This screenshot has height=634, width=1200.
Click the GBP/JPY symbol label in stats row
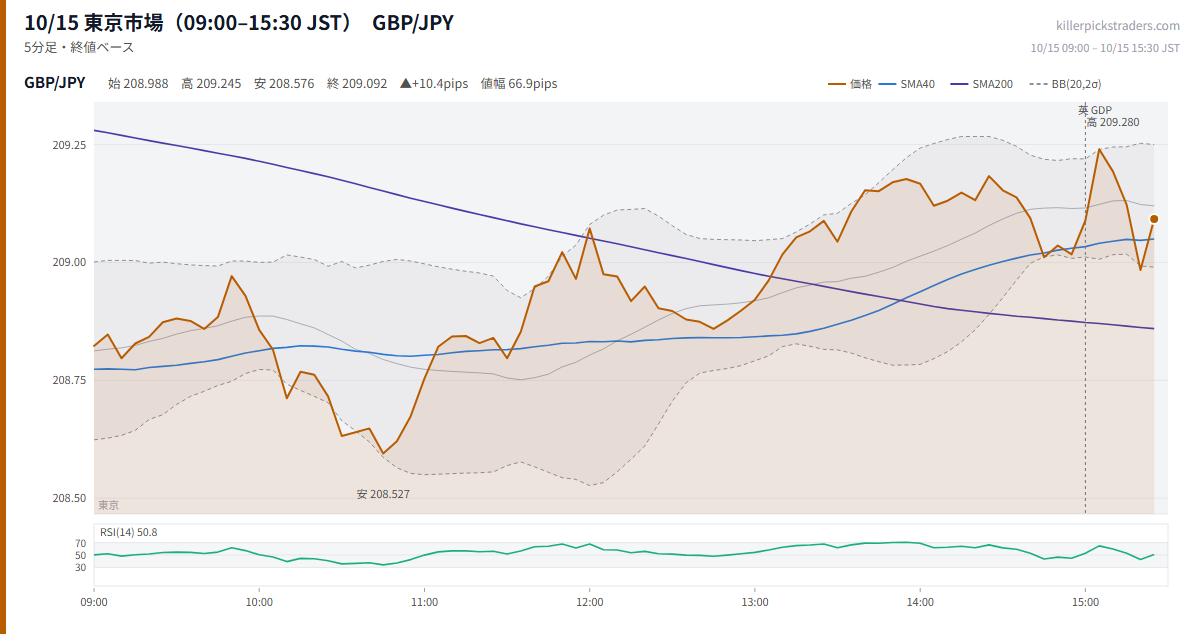click(x=55, y=83)
